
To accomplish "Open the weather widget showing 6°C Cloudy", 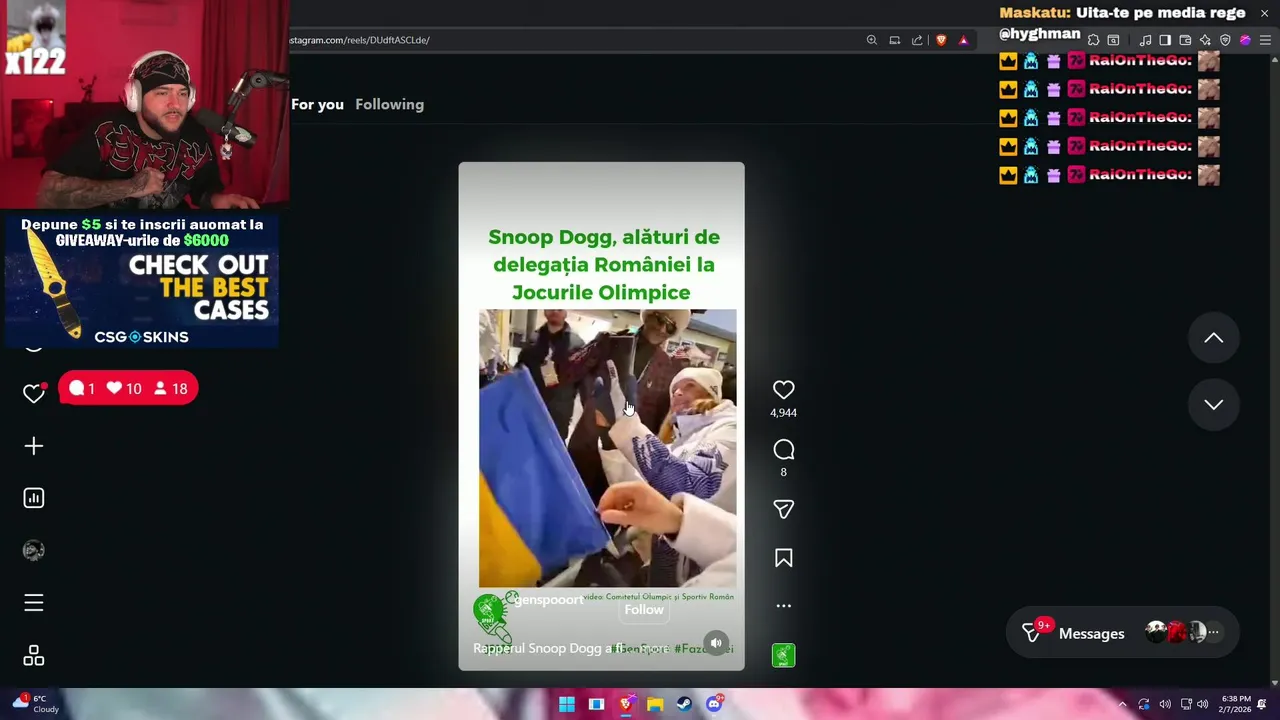I will click(x=36, y=704).
